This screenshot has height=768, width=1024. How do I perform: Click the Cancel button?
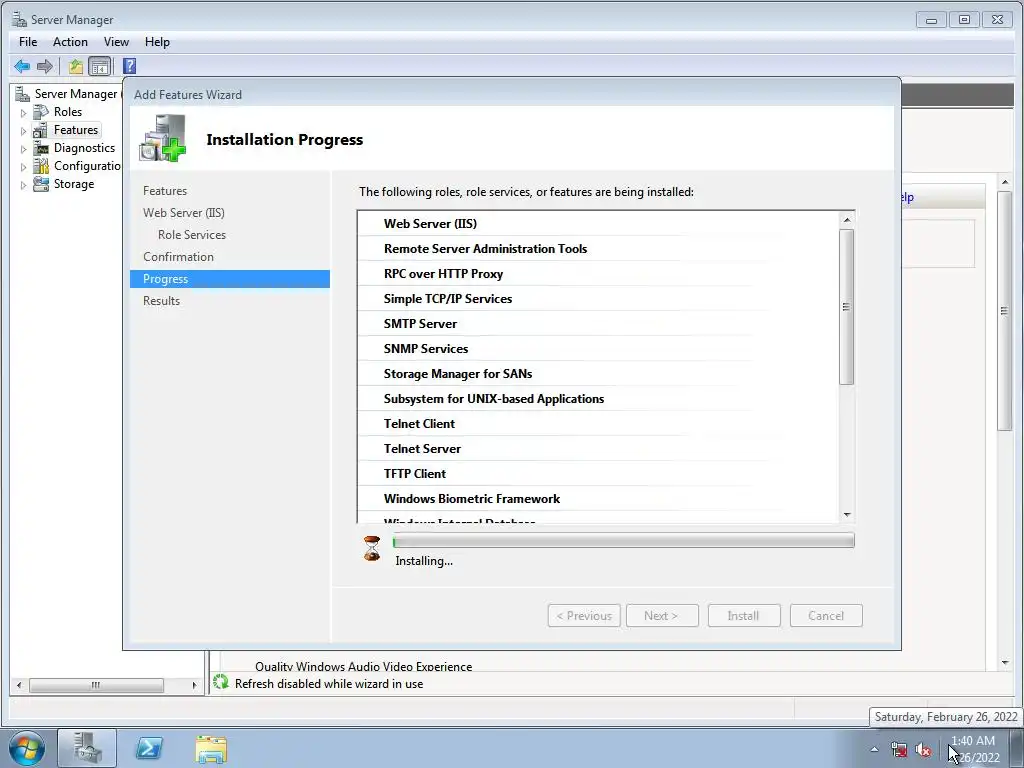pos(826,616)
